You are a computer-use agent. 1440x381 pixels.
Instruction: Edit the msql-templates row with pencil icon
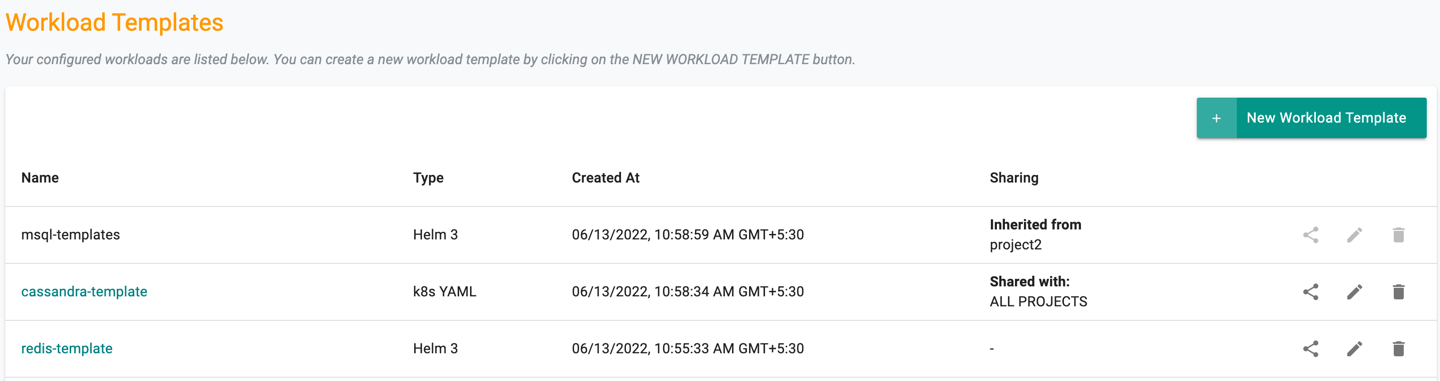1355,235
